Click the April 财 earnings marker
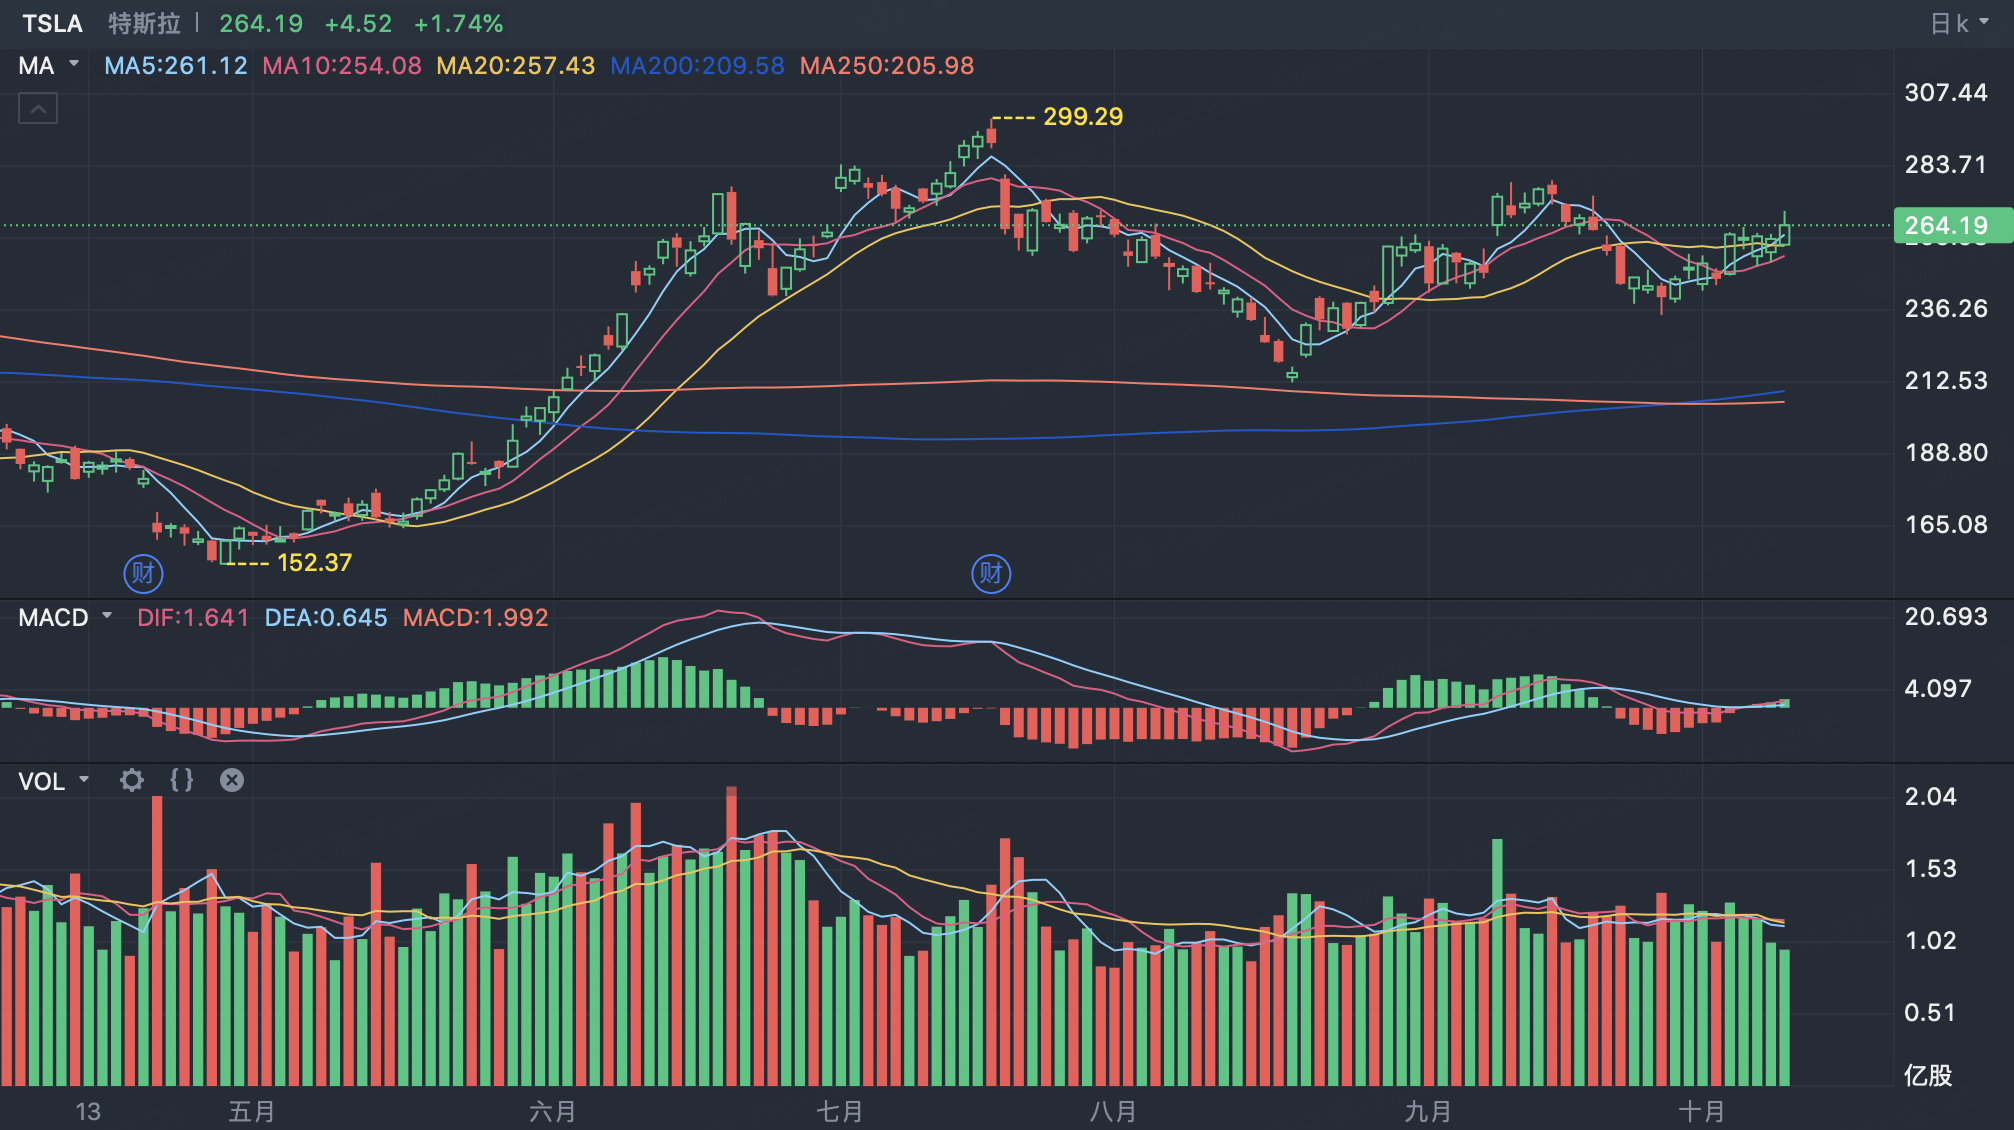 143,573
